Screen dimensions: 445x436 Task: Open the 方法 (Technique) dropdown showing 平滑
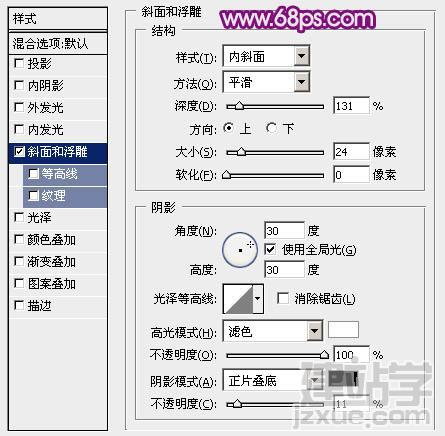click(266, 81)
